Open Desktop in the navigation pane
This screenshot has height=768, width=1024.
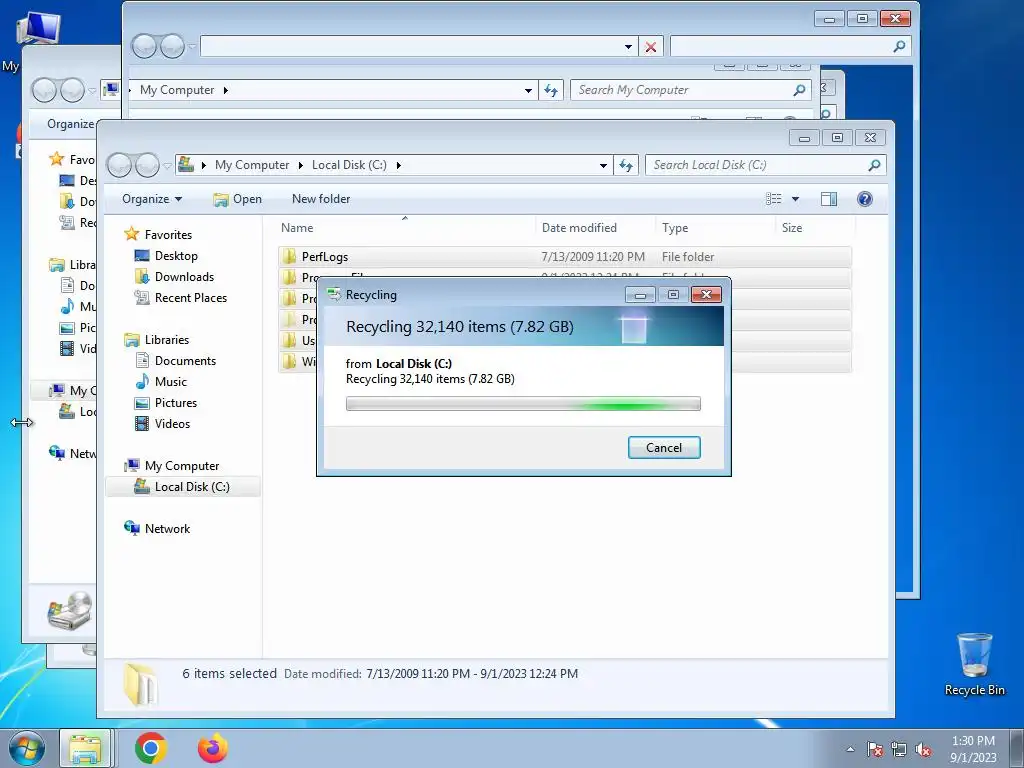(176, 255)
